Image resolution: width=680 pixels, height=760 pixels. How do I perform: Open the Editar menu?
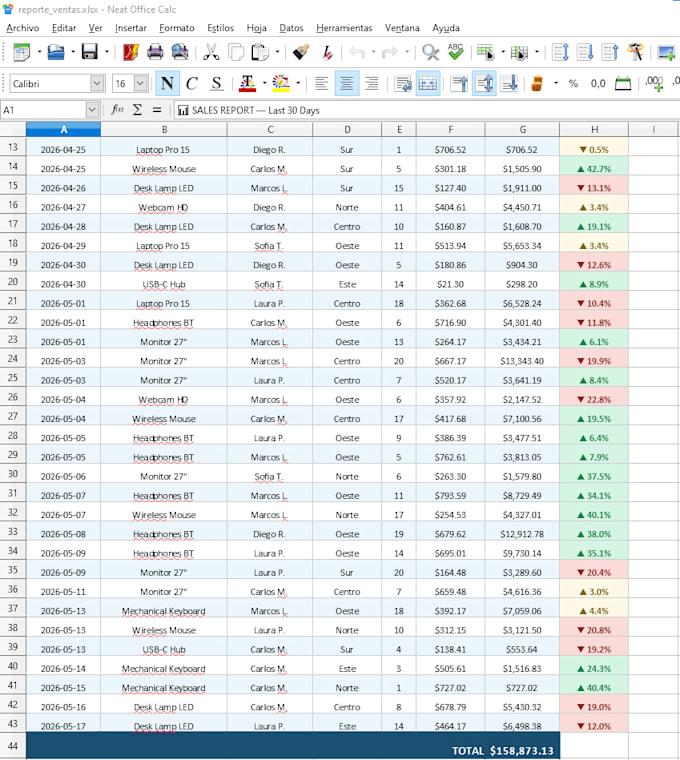click(64, 28)
